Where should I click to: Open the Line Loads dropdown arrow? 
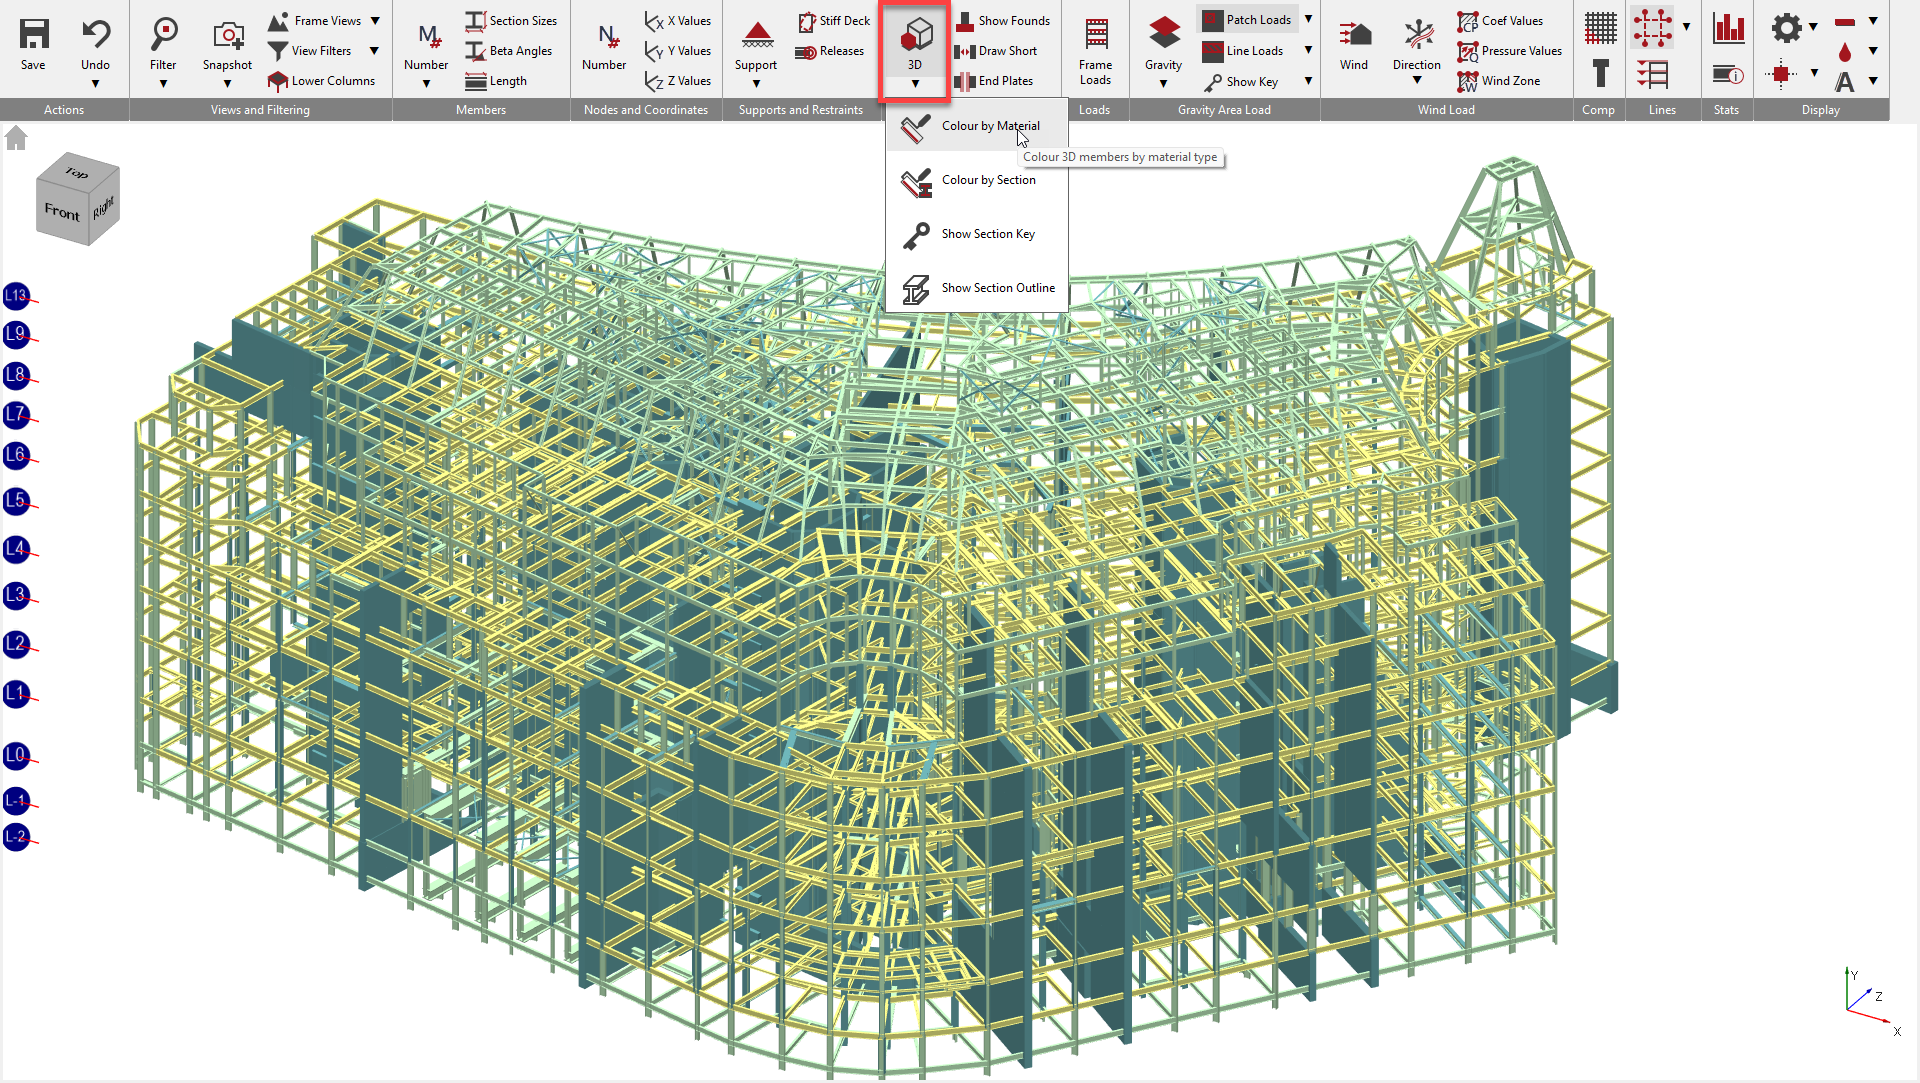click(1308, 50)
